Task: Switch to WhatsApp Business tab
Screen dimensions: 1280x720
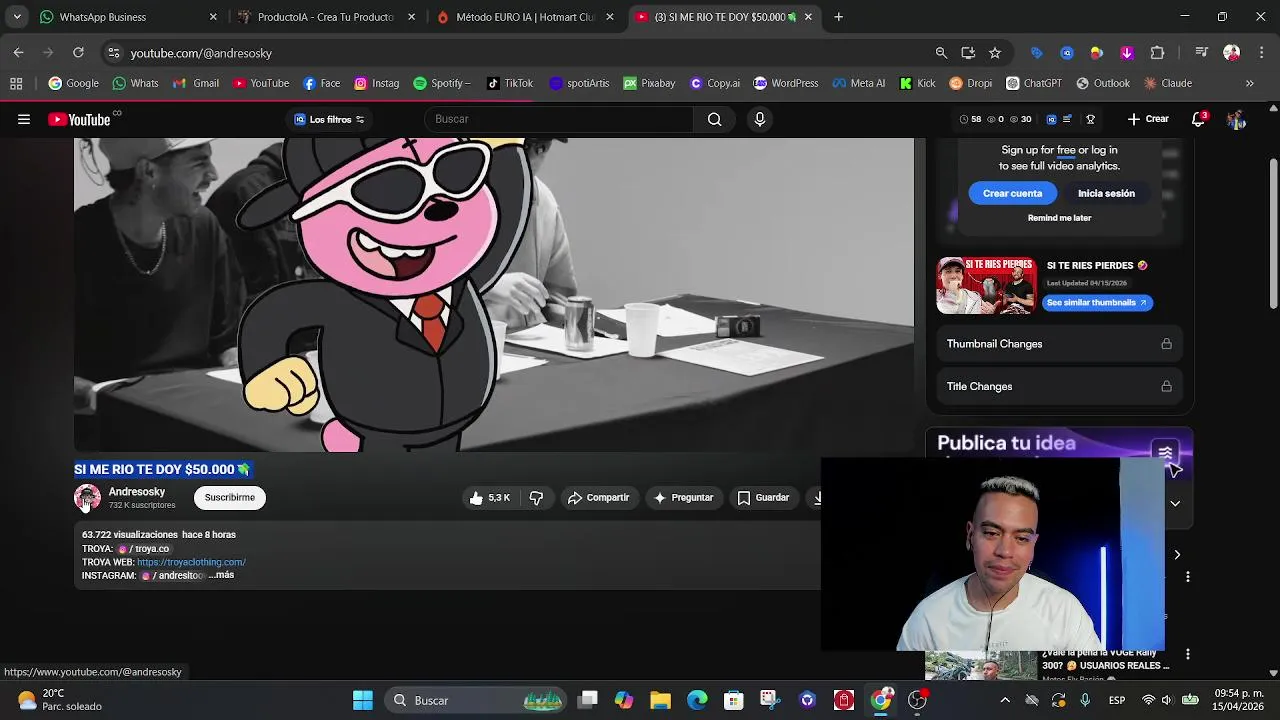Action: (125, 17)
